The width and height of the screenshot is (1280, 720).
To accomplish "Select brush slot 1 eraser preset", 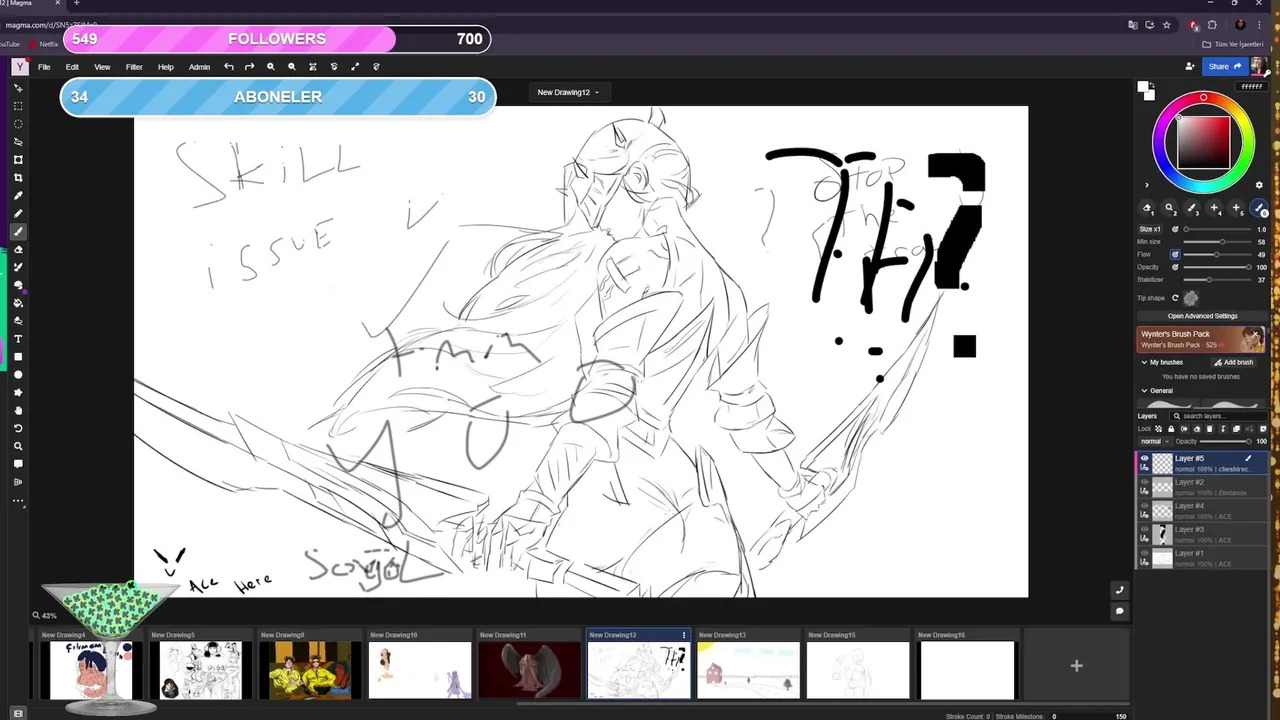I will click(1147, 208).
